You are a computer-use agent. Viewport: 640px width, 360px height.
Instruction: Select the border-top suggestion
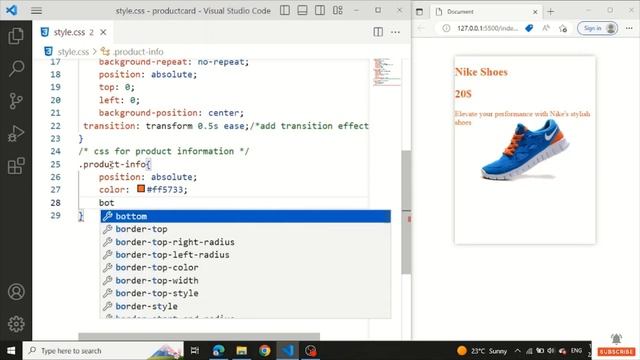[x=246, y=229]
